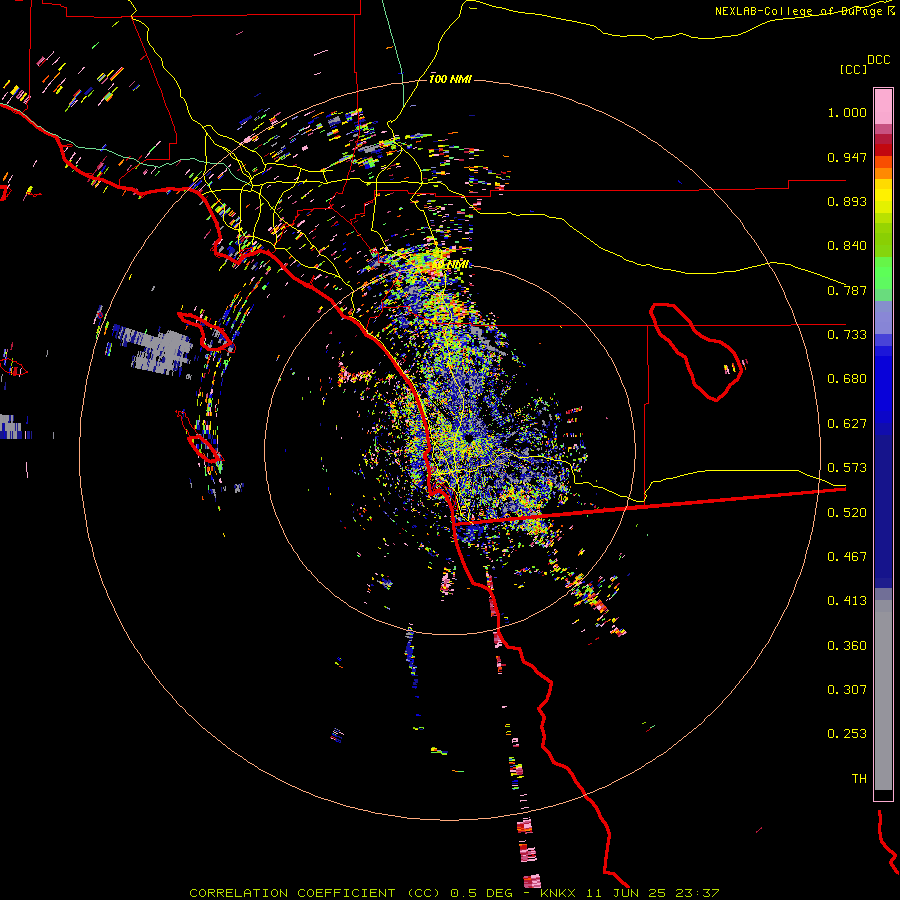Click the 0.627 scale value
The height and width of the screenshot is (900, 900).
coord(847,424)
